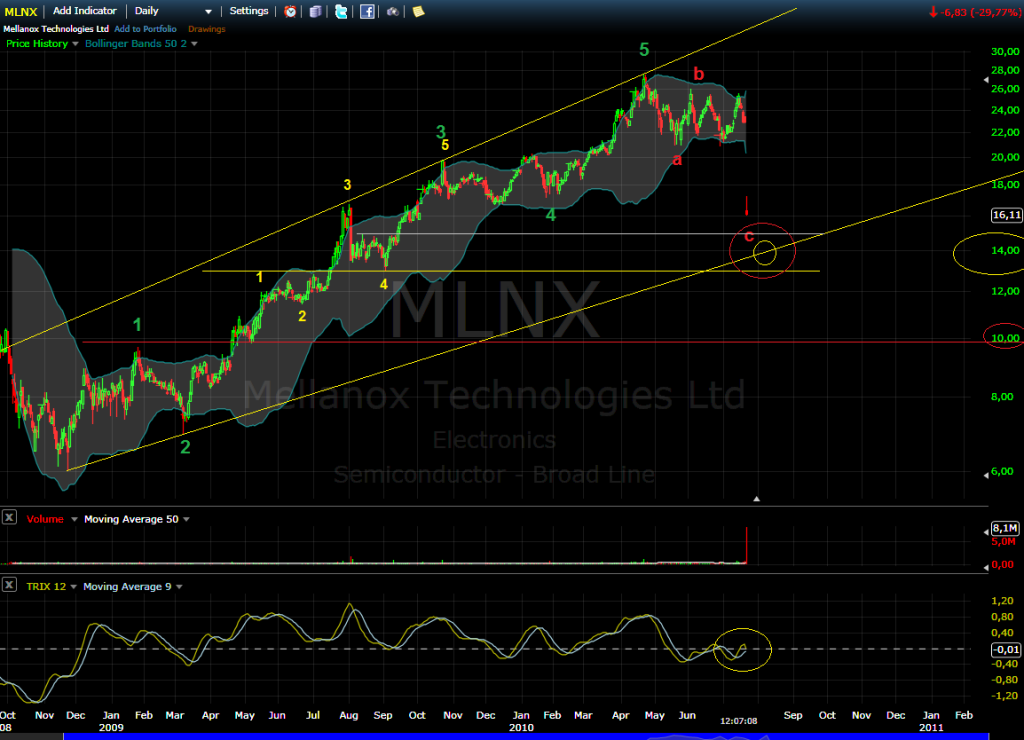Viewport: 1024px width, 740px height.
Task: Share chart via the Facebook icon
Action: point(367,11)
